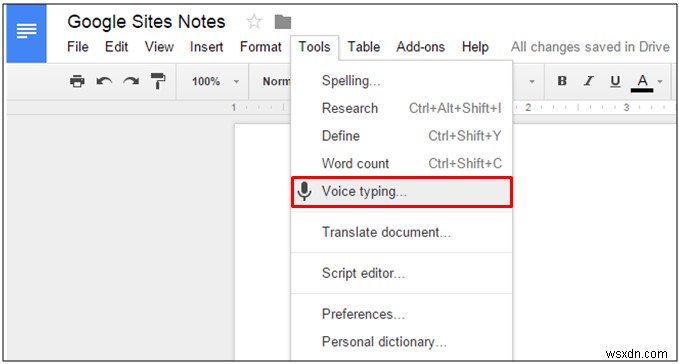679x364 pixels.
Task: Open the Insert menu
Action: 207,47
